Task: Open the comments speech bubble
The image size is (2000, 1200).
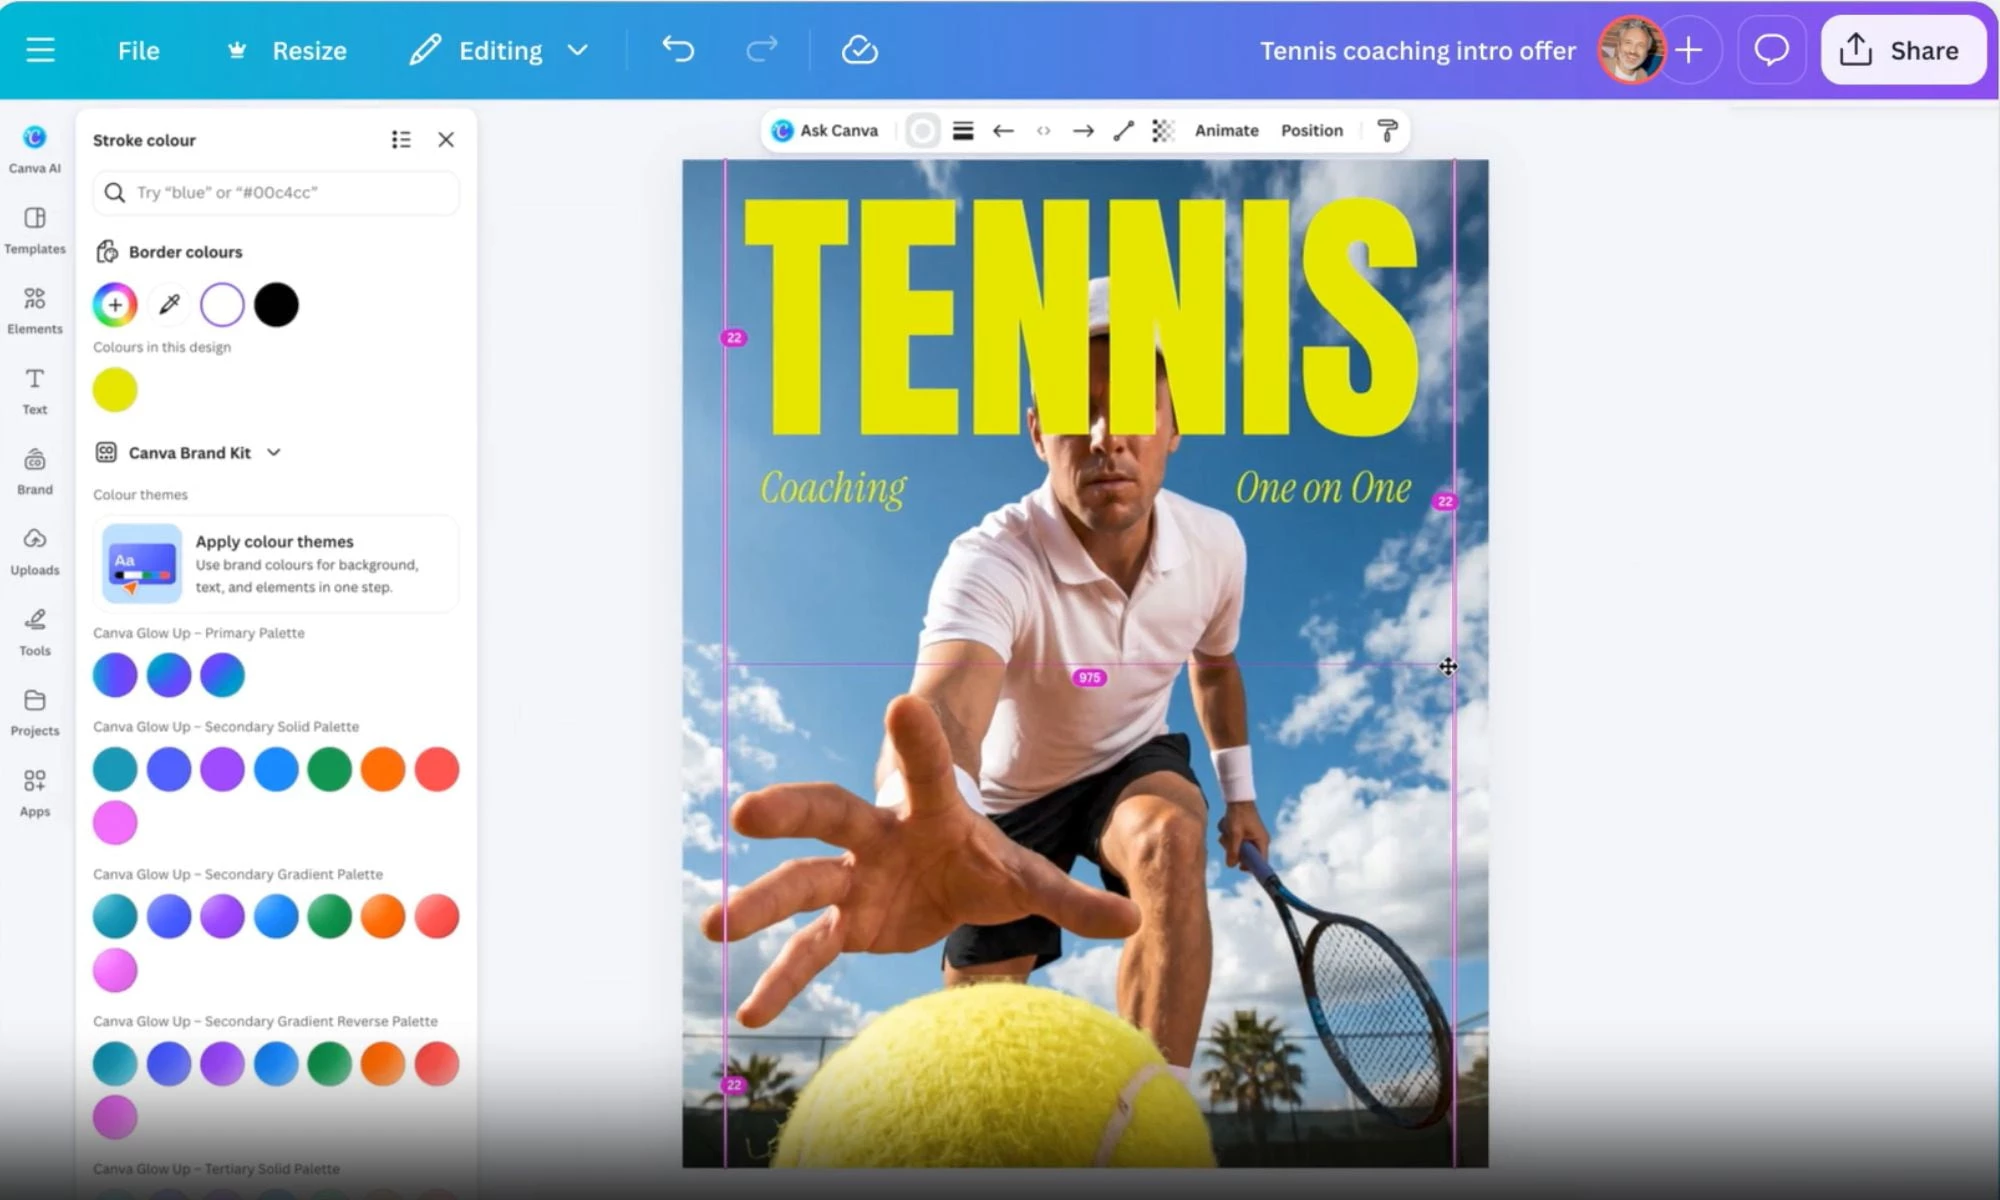Action: tap(1771, 50)
